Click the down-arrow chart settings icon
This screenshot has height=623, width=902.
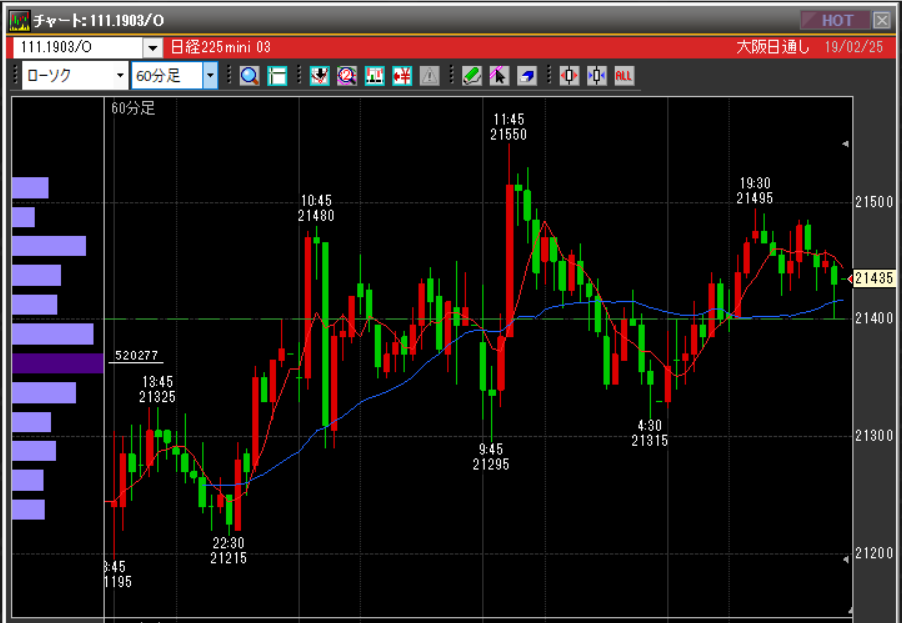319,75
